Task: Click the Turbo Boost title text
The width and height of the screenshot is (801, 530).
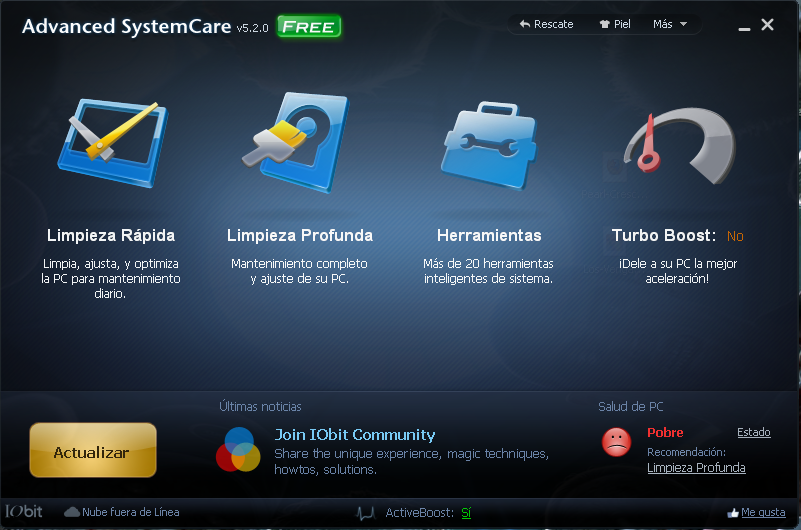Action: [x=664, y=235]
